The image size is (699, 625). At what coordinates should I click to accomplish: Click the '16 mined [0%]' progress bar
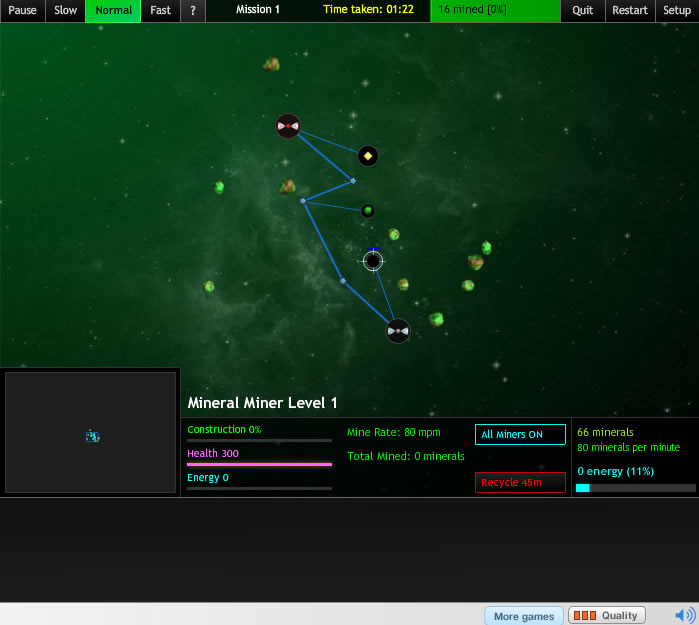click(495, 10)
